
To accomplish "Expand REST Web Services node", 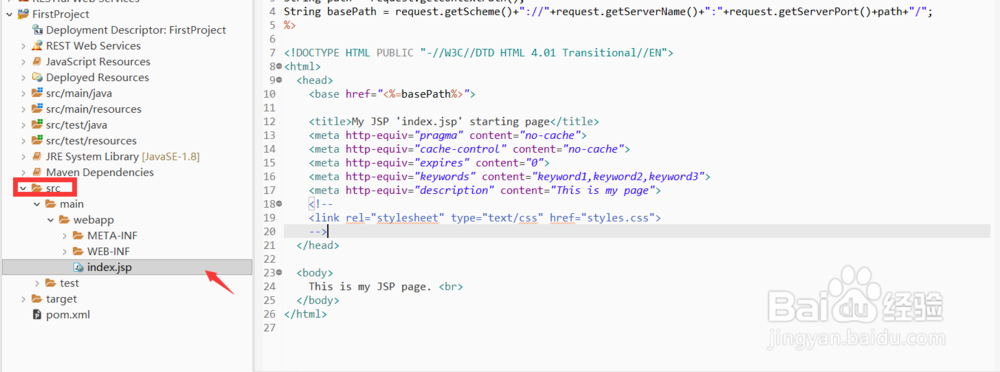I will click(x=24, y=46).
